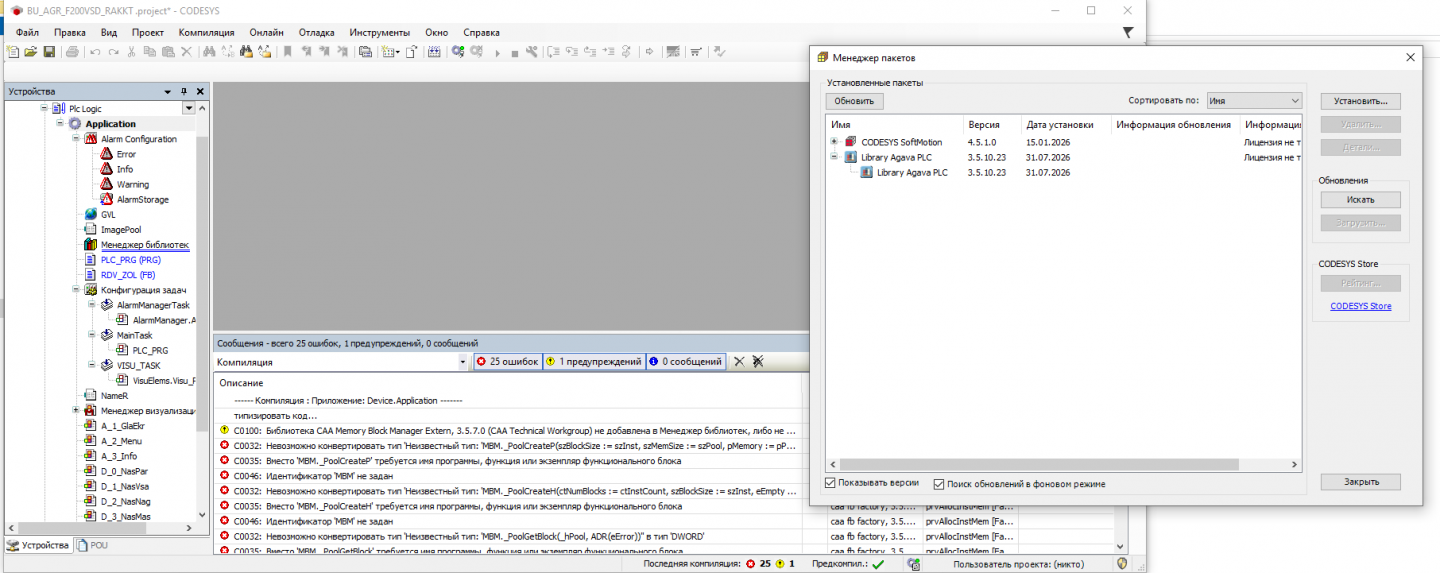The height and width of the screenshot is (573, 1440).
Task: Open the Проект menu
Action: coord(148,32)
